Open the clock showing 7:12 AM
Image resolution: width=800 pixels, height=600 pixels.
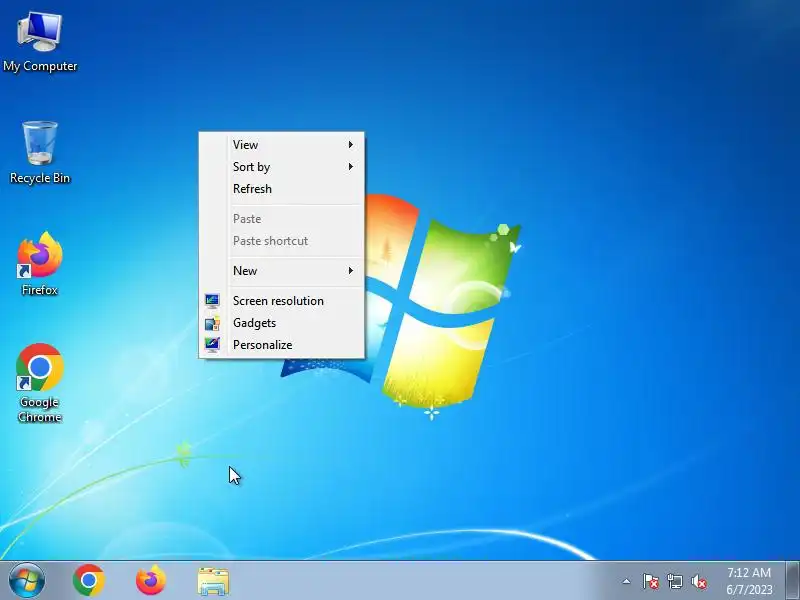click(749, 581)
